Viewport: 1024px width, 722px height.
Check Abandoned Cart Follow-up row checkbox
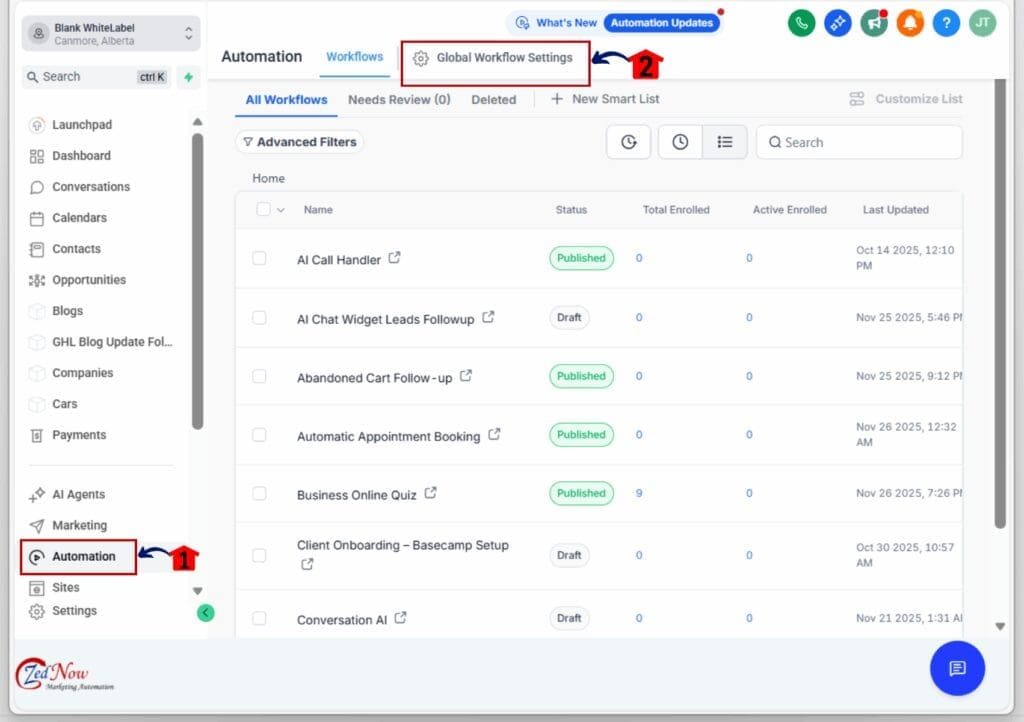(259, 376)
